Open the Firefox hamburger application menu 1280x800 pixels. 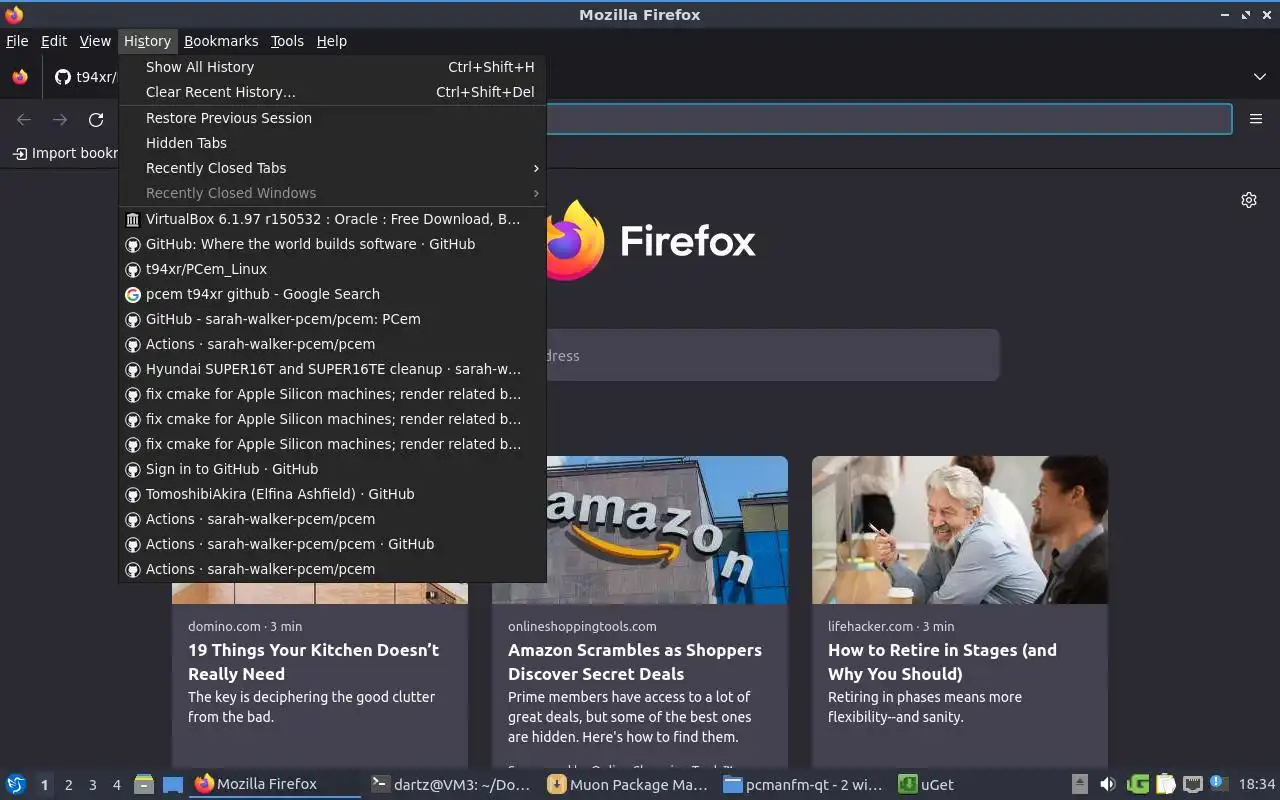[1256, 119]
